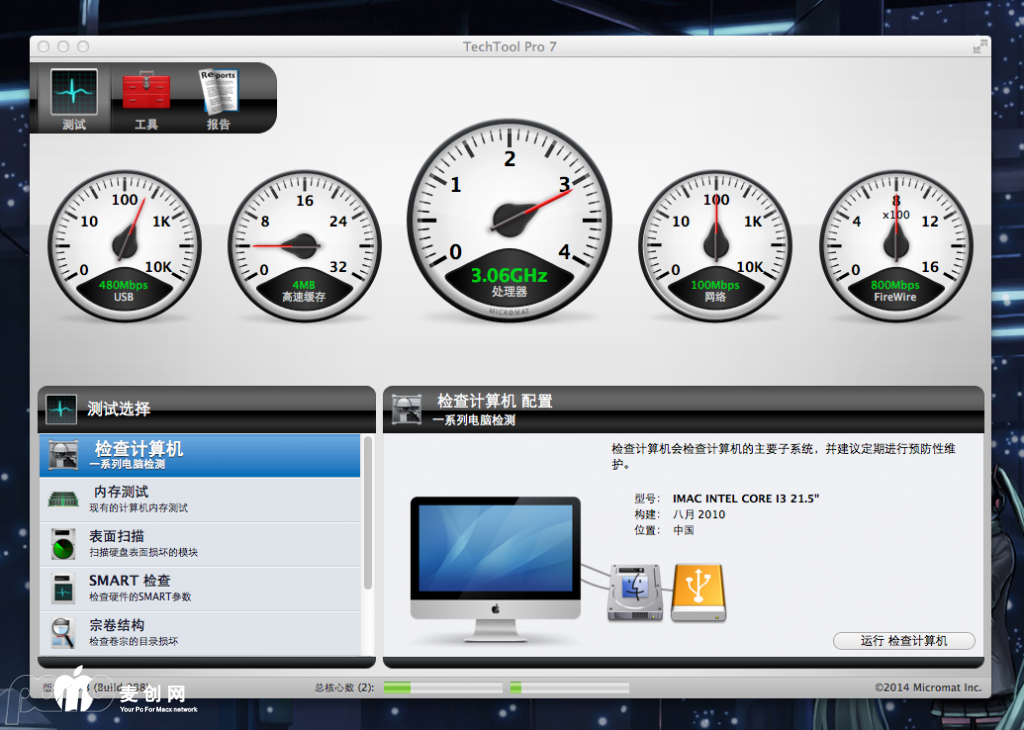
Task: Select 检查计算机 in the test list
Action: [200, 456]
